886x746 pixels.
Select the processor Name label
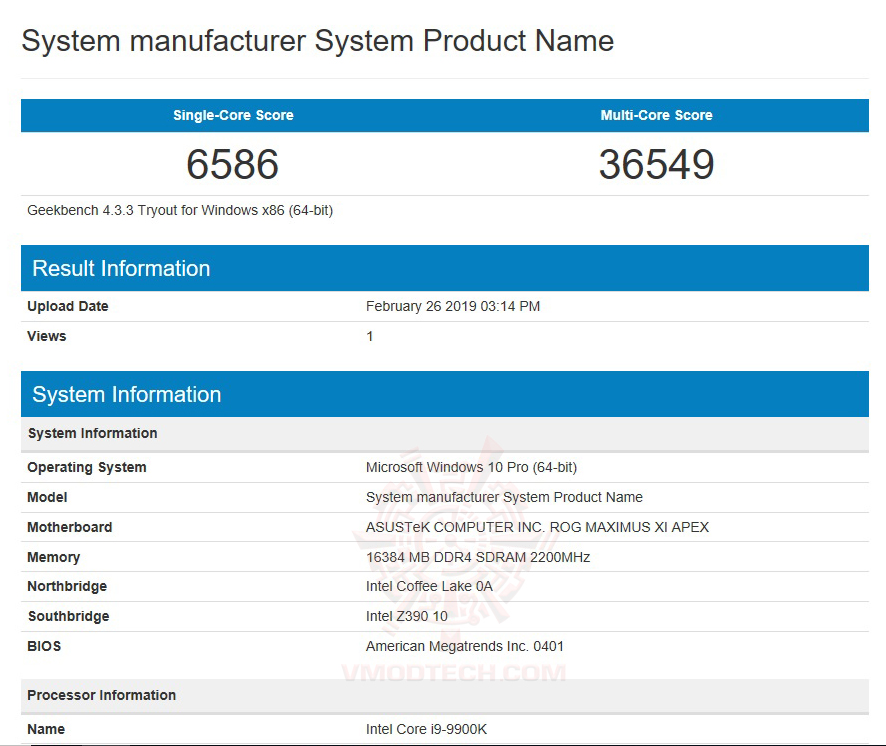pyautogui.click(x=46, y=730)
